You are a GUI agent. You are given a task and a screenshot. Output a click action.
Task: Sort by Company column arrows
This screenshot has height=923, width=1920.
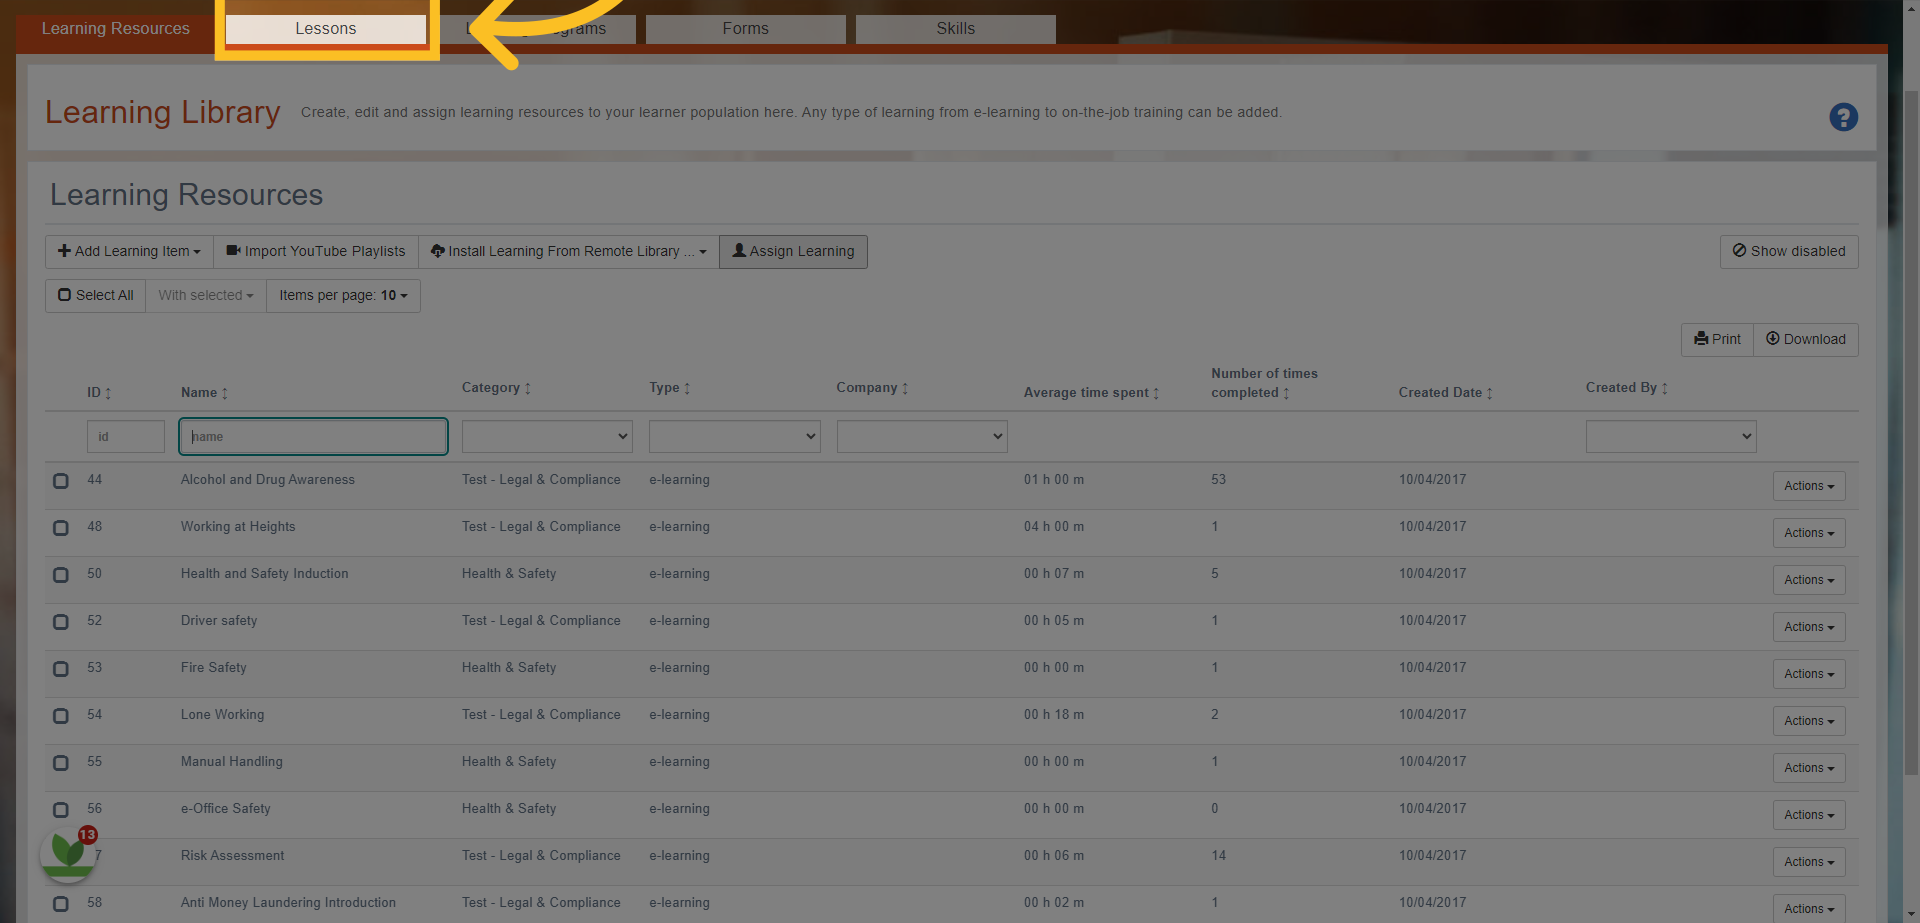(x=905, y=388)
